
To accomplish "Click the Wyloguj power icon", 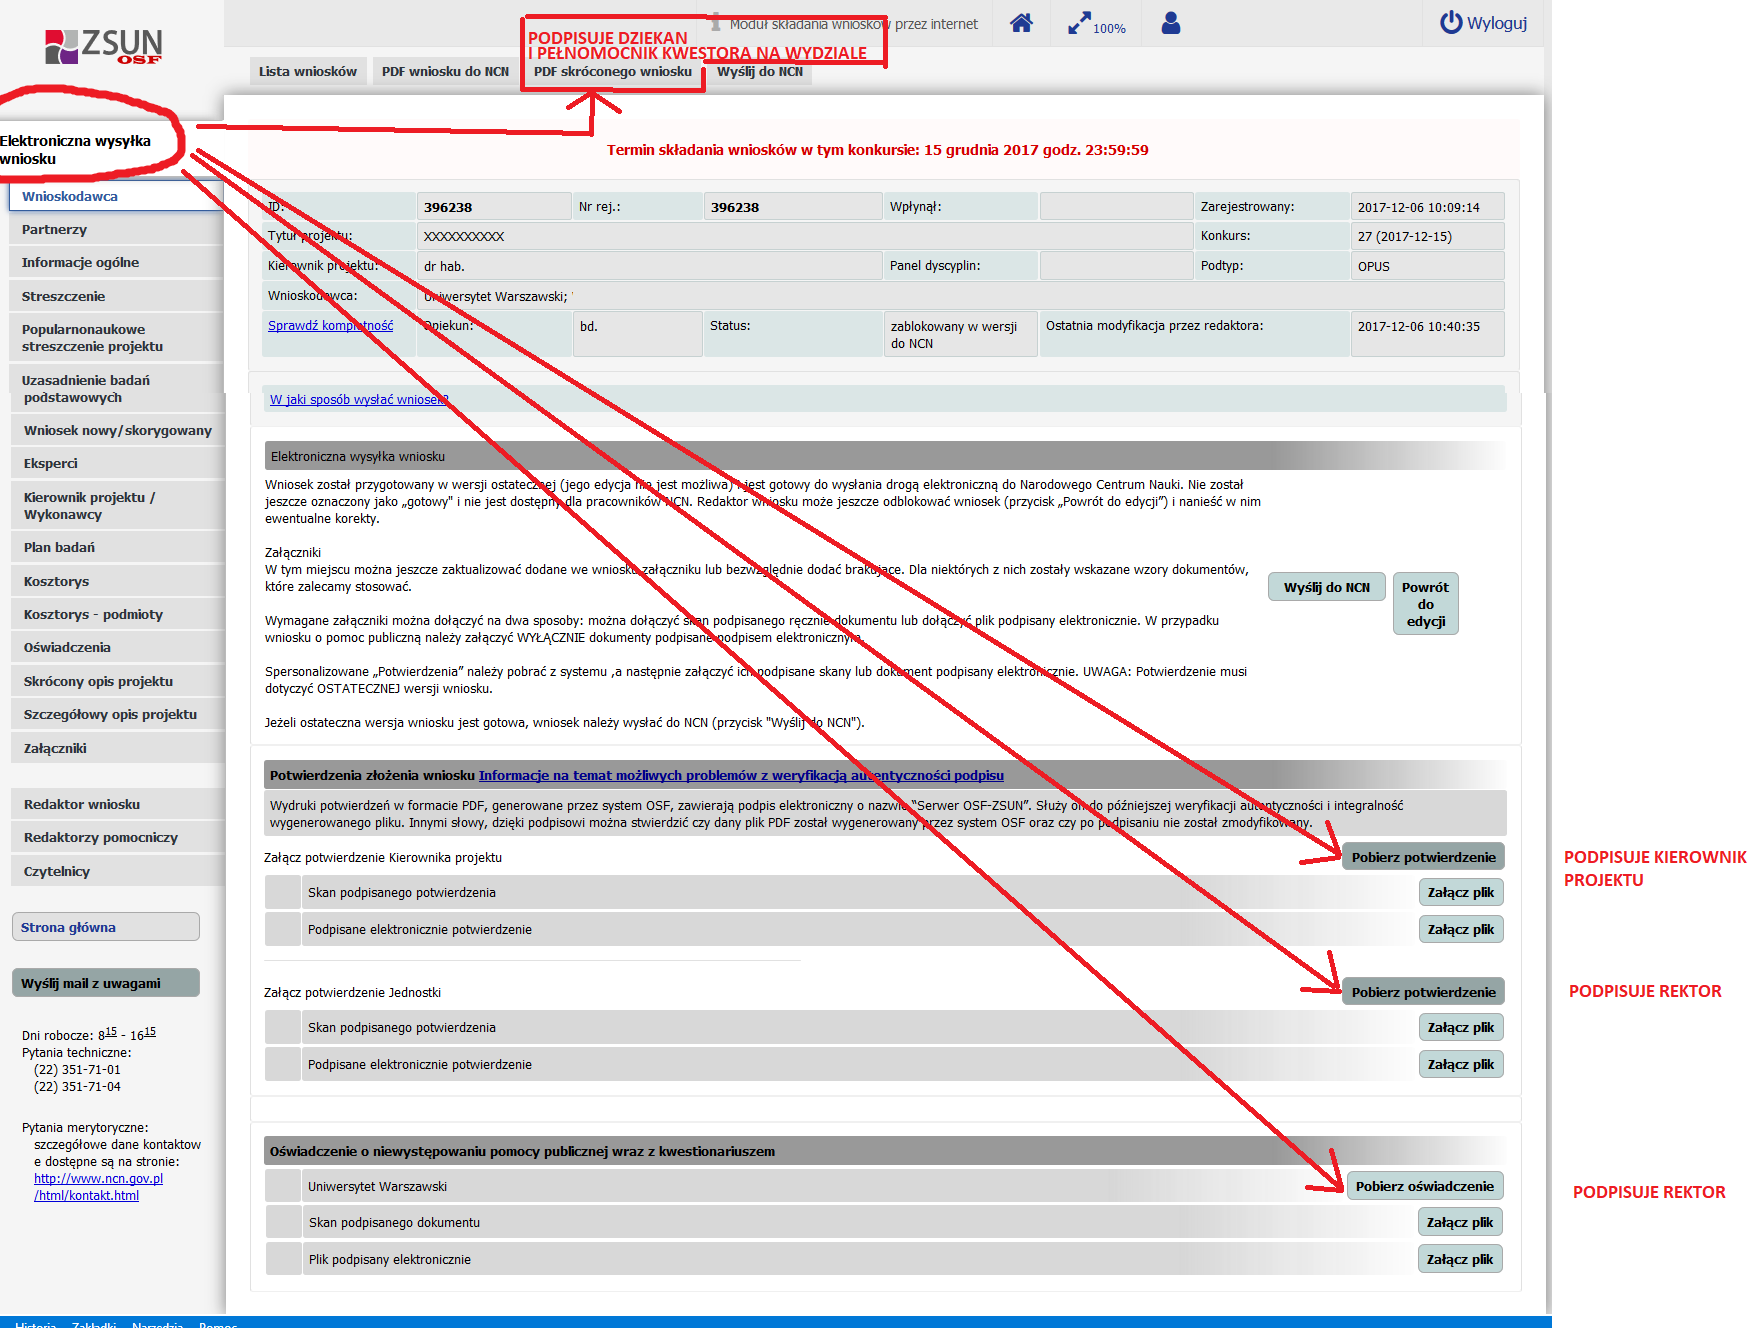I will 1450,22.
